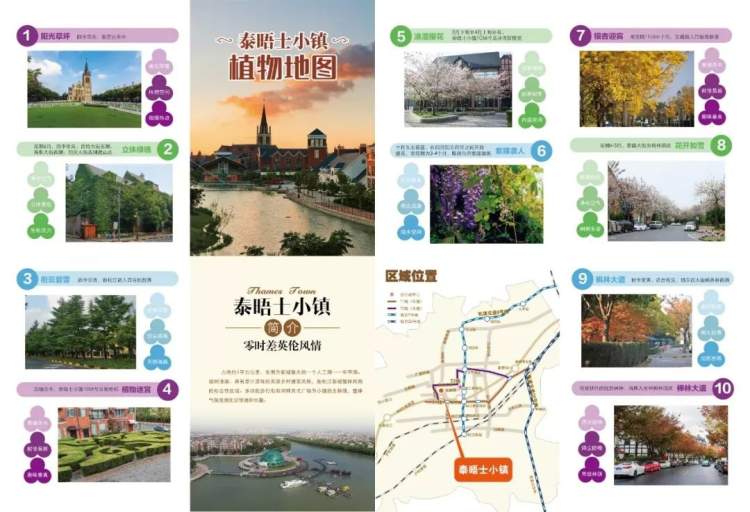Screen dimensions: 750x512
Task: Open the blossom-lined street photo in section 8
Action: pyautogui.click(x=666, y=201)
